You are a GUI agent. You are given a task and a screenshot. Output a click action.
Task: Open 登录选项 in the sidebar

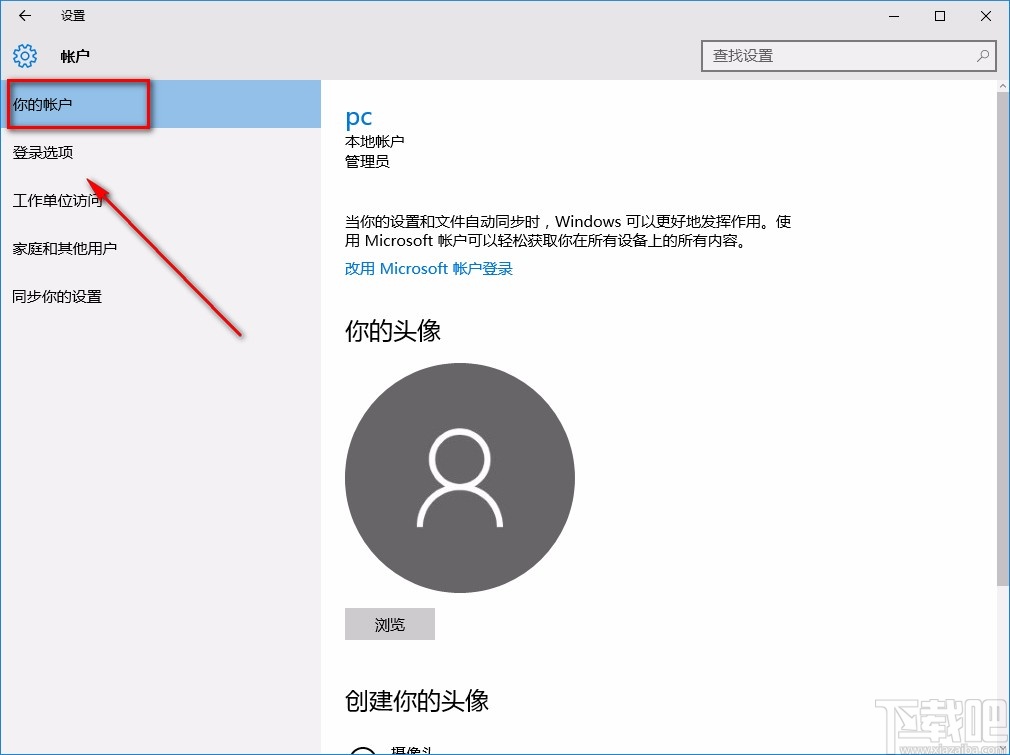click(x=42, y=152)
